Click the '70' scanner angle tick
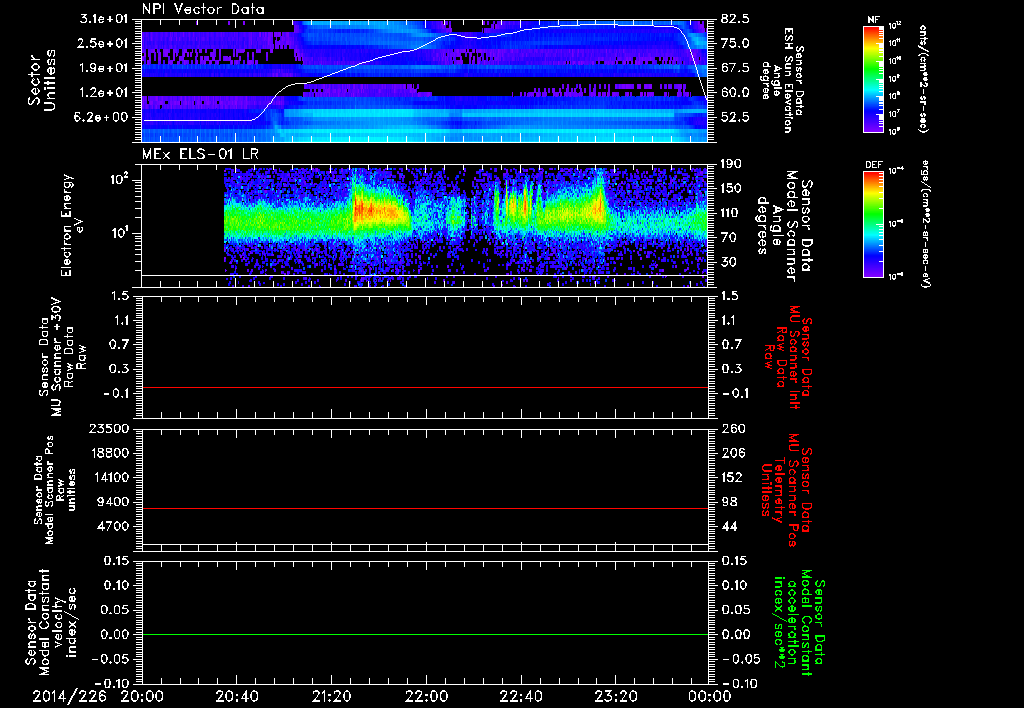Screen dimensions: 1024x708 (x=728, y=238)
